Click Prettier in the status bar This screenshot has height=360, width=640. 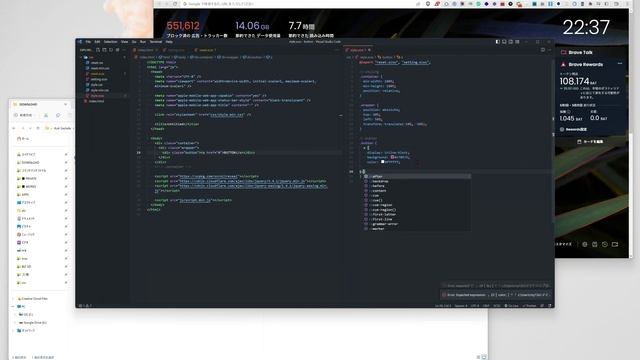click(529, 306)
